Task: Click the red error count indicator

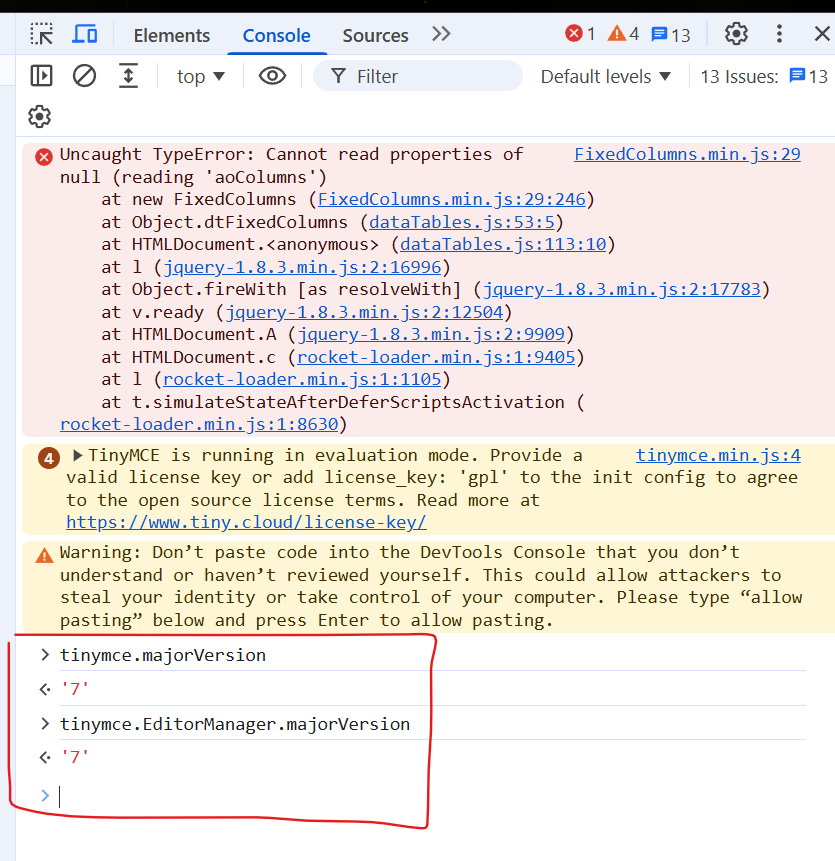Action: [580, 34]
